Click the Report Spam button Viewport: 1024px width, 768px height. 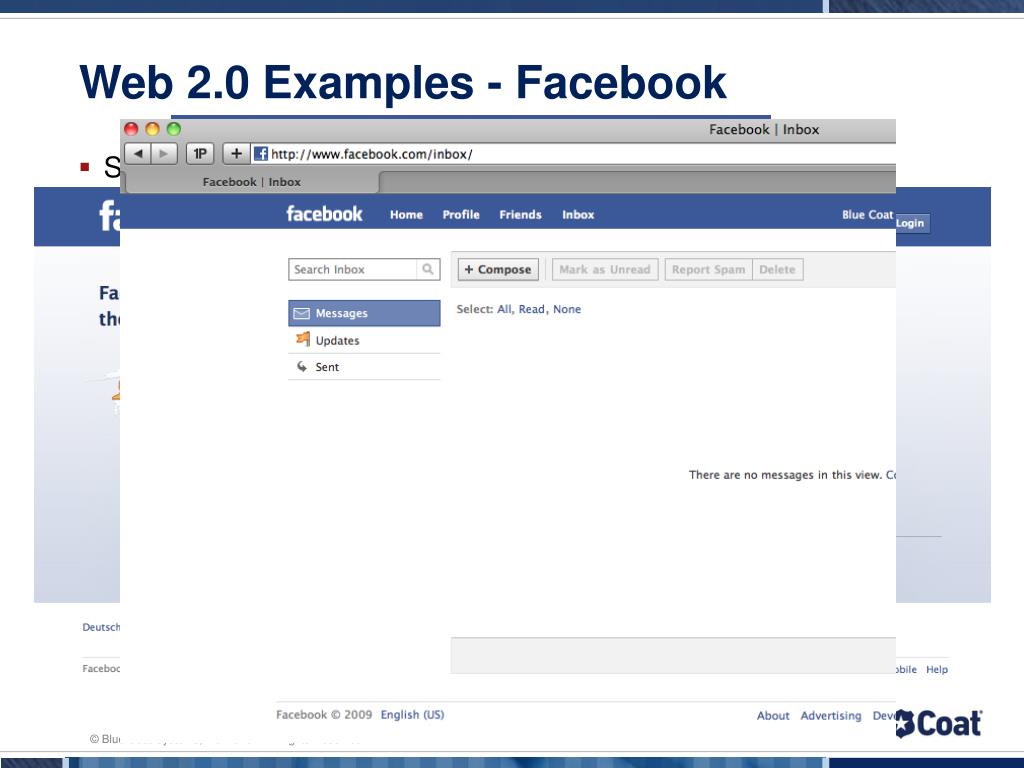pos(709,269)
